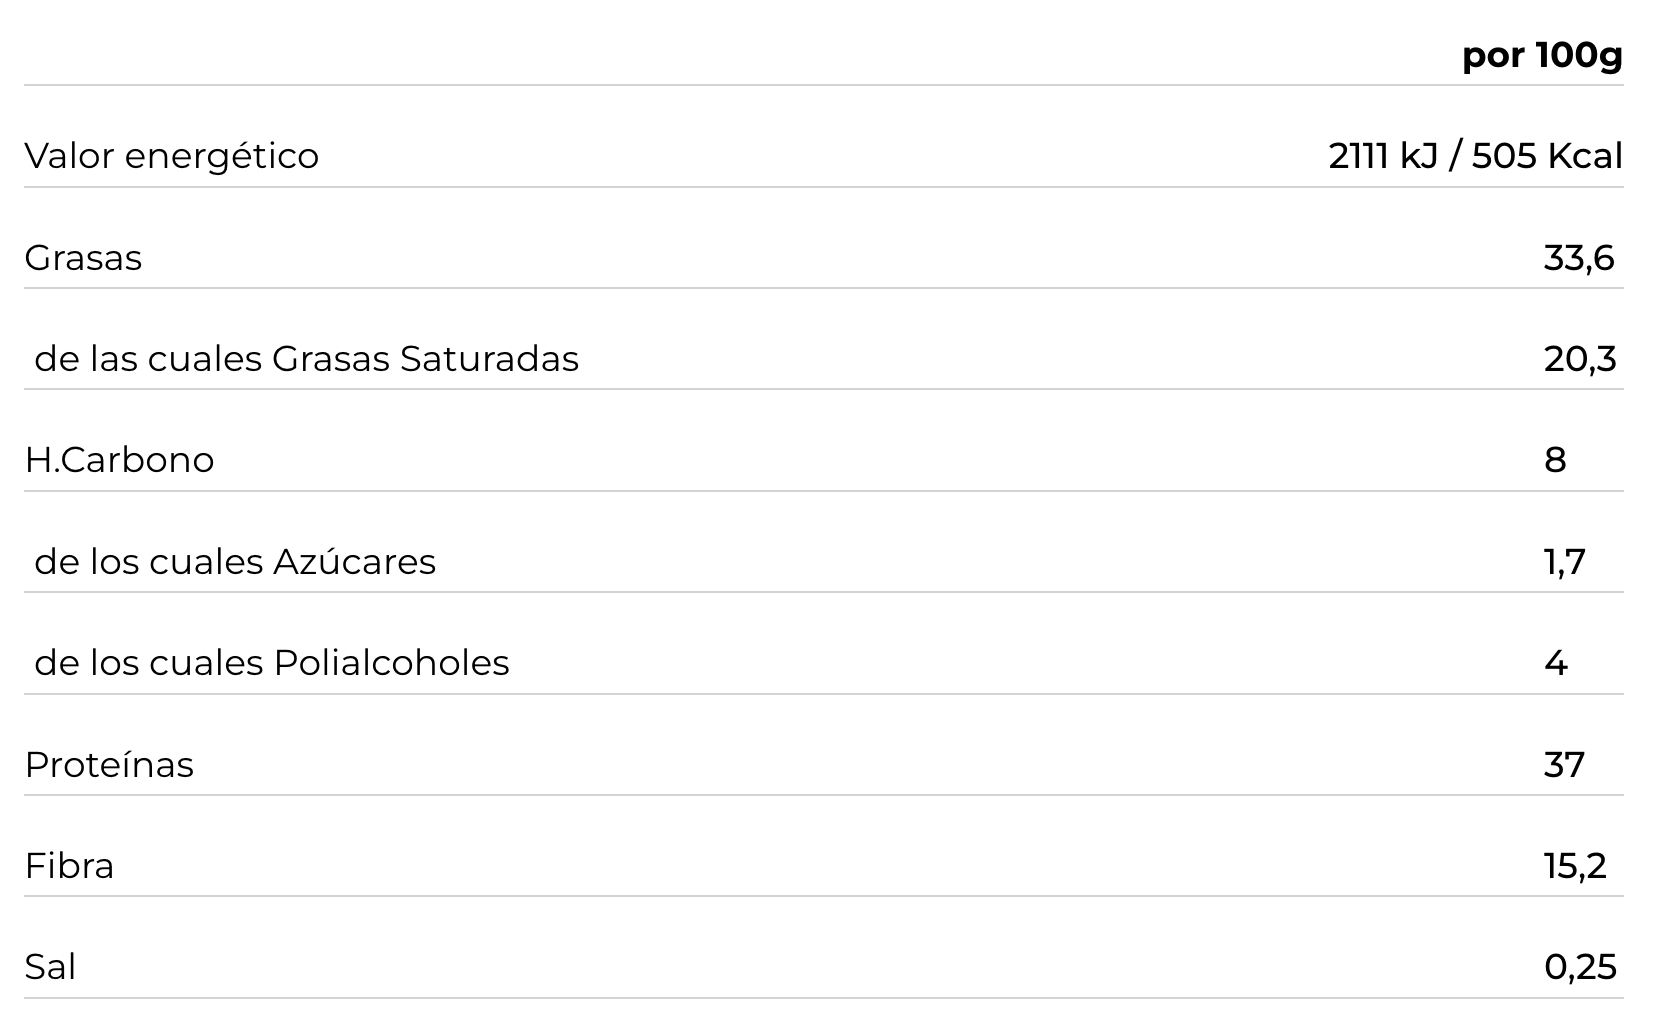
Task: Select the "Sal" row label
Action: click(x=50, y=967)
